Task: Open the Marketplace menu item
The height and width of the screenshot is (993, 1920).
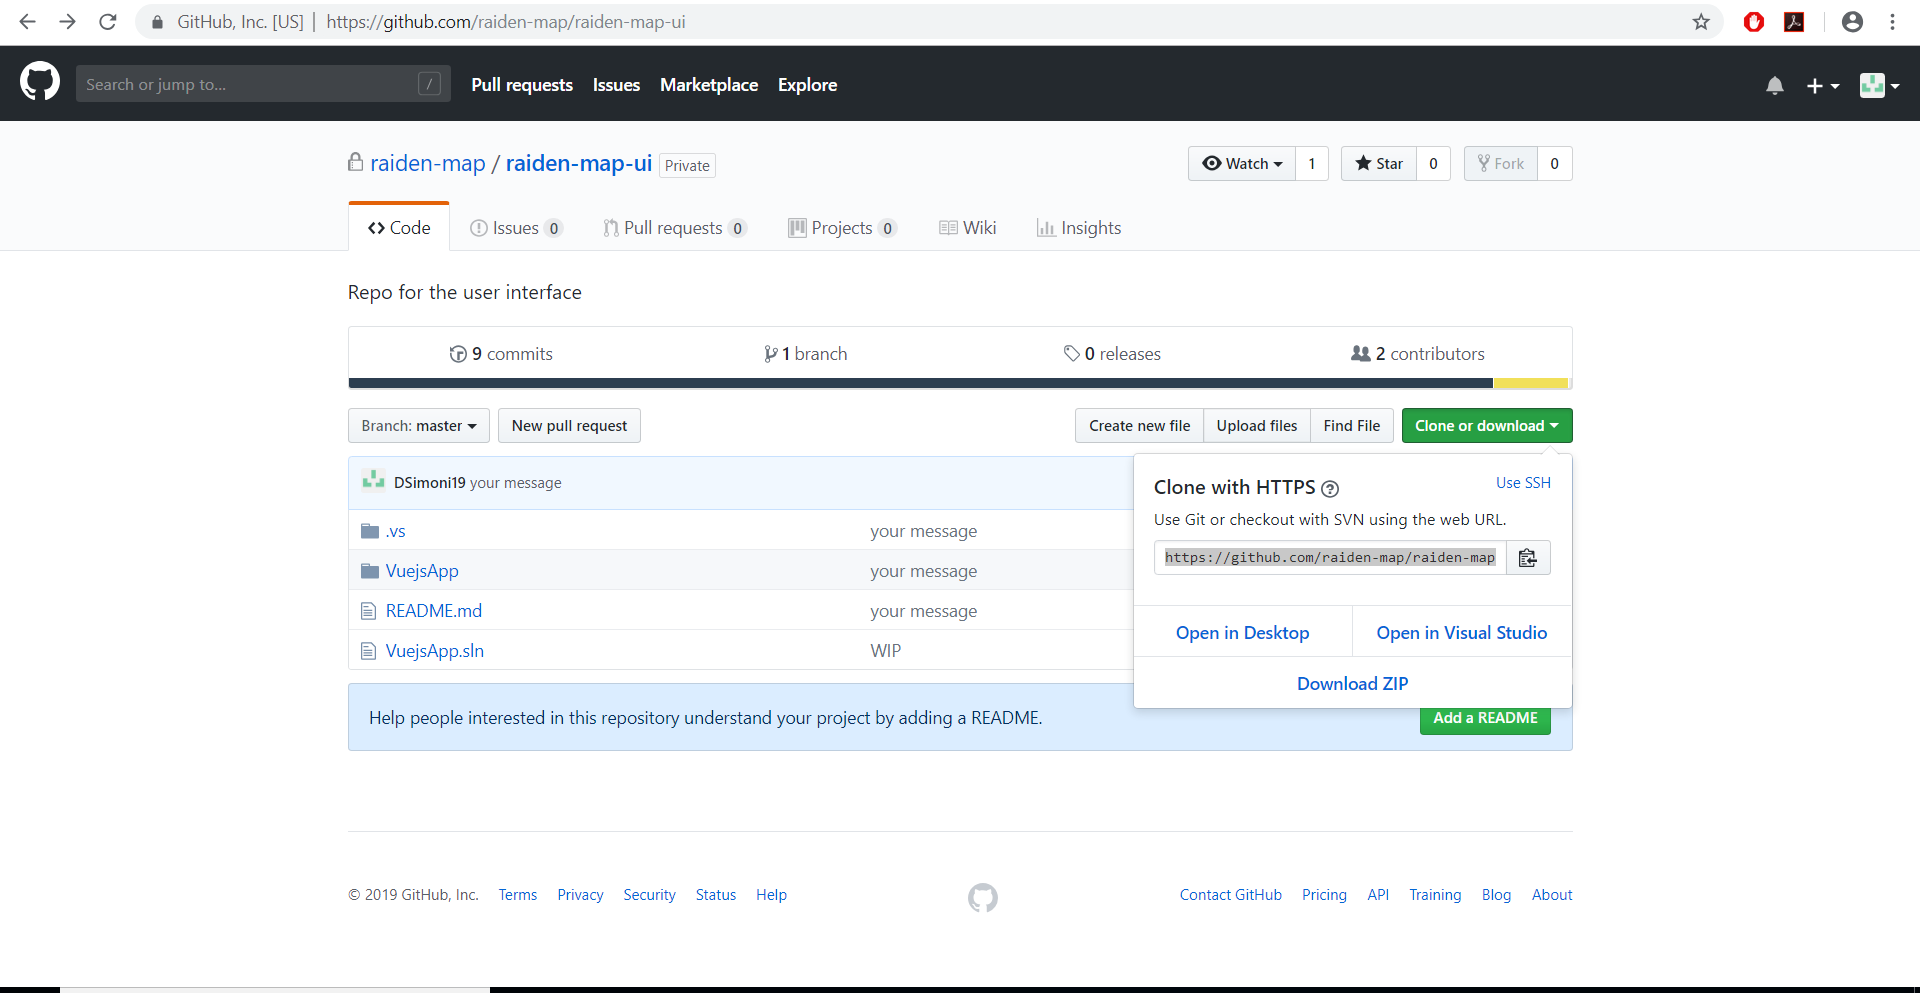Action: click(709, 85)
